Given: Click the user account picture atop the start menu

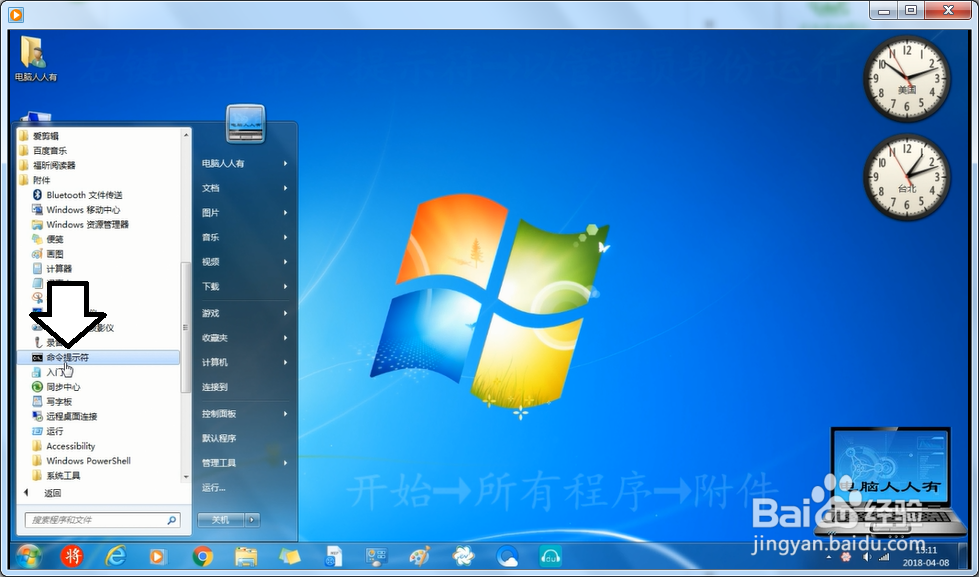Looking at the screenshot, I should pos(245,124).
